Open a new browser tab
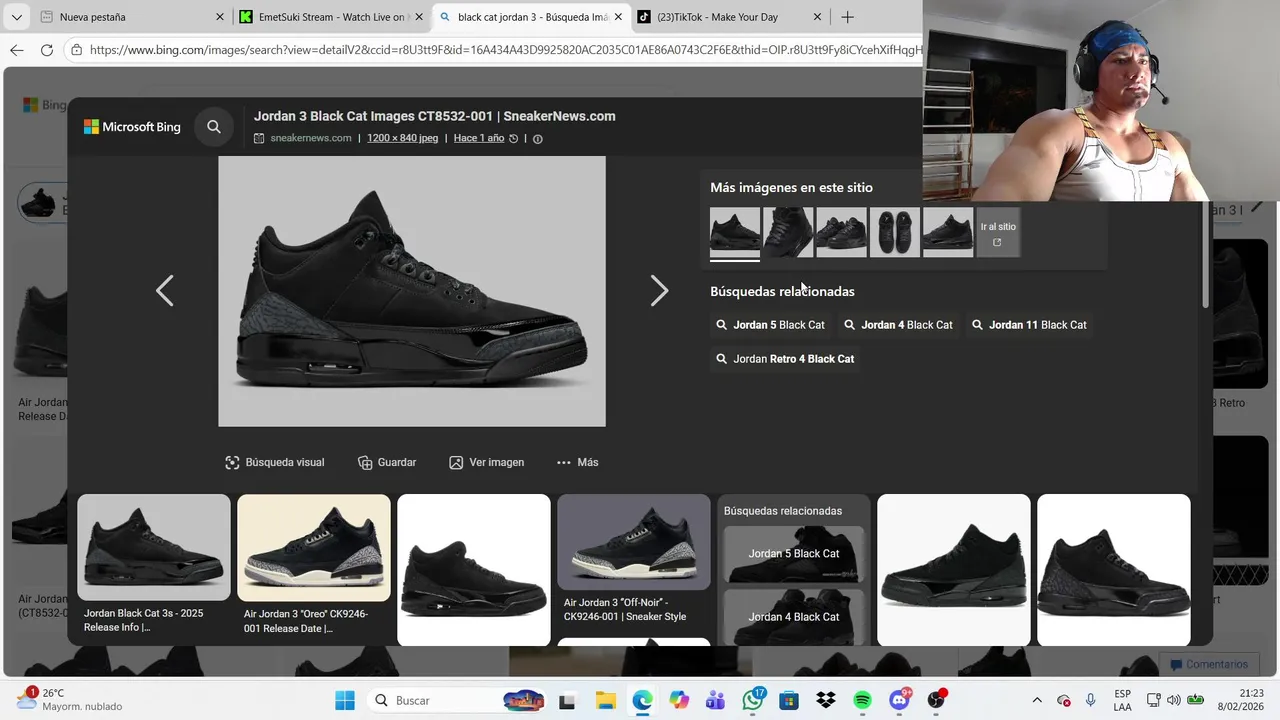This screenshot has height=720, width=1280. pos(848,17)
